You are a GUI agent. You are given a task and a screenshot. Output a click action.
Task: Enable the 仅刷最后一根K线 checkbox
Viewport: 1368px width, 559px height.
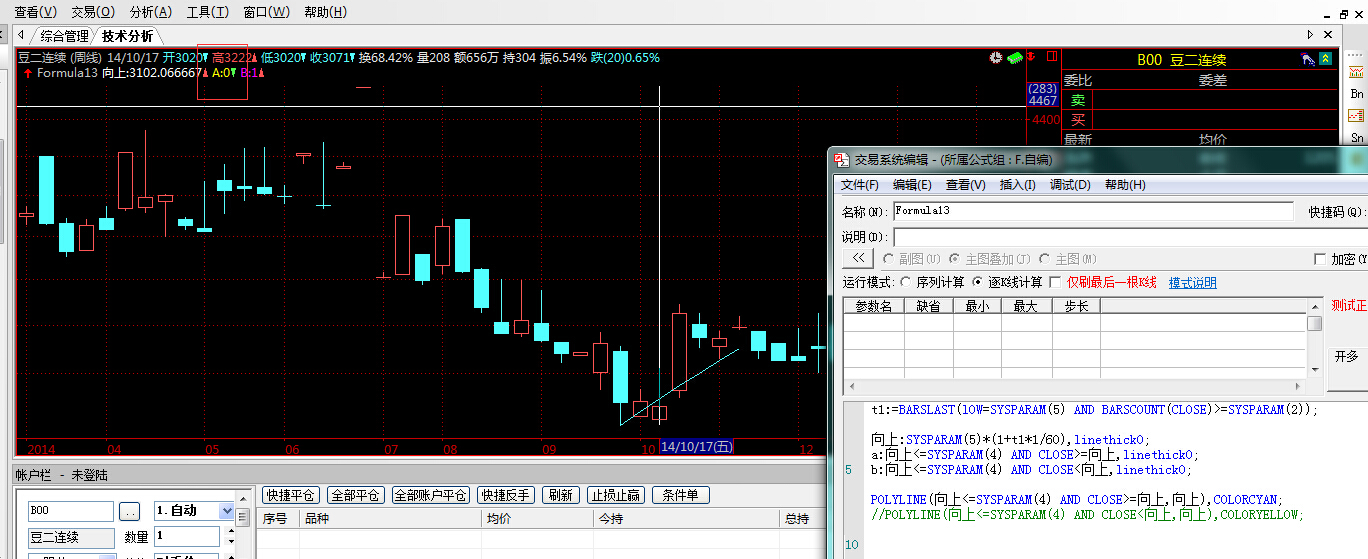pos(1055,283)
